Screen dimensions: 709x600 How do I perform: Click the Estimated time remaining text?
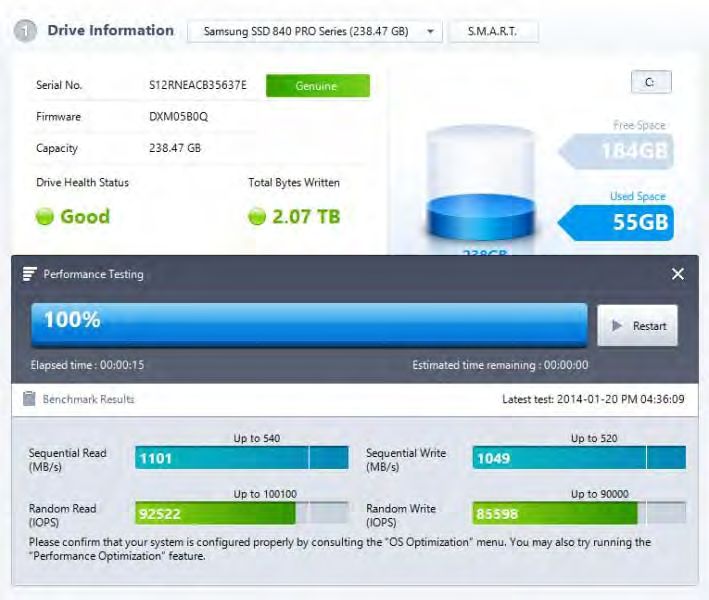[x=500, y=365]
